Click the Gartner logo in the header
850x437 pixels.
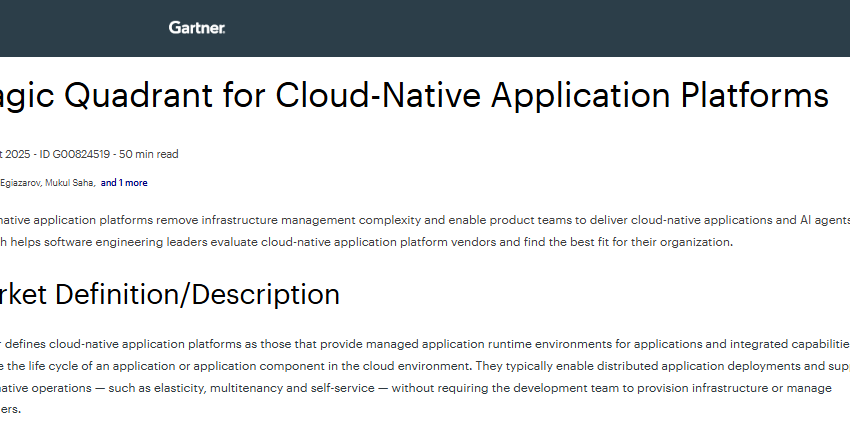point(197,28)
